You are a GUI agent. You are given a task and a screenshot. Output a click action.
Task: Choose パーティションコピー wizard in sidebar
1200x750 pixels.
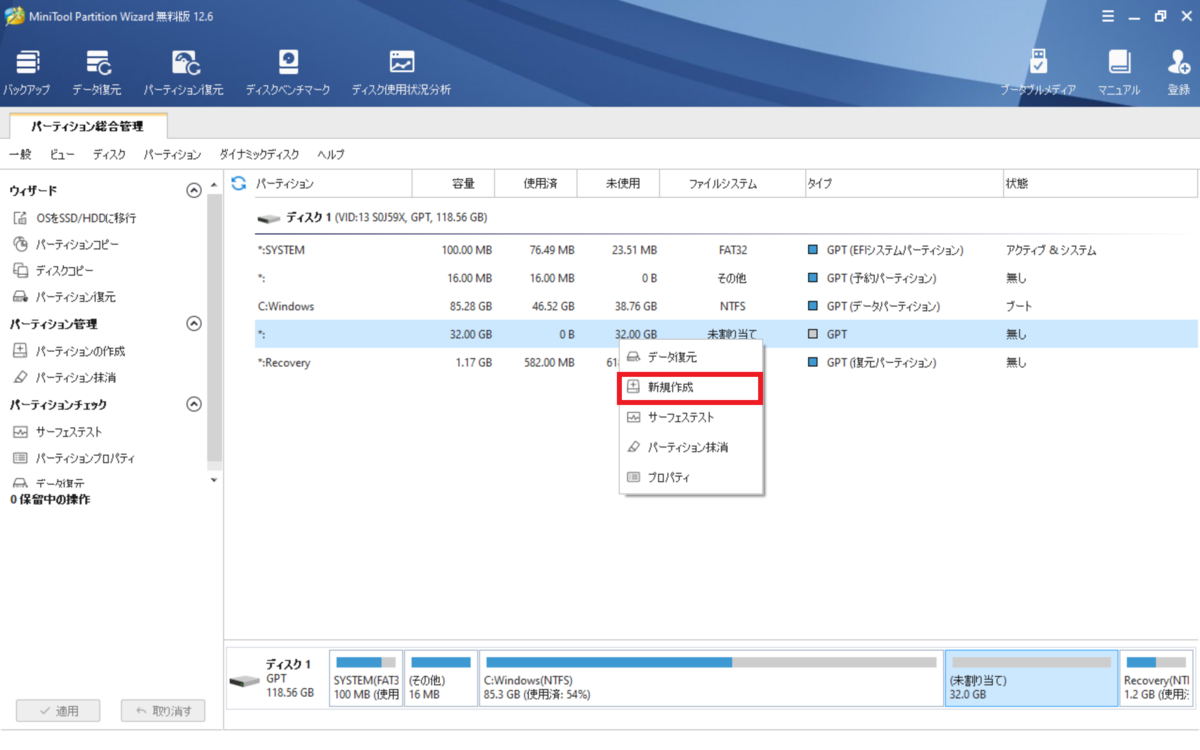(x=66, y=244)
